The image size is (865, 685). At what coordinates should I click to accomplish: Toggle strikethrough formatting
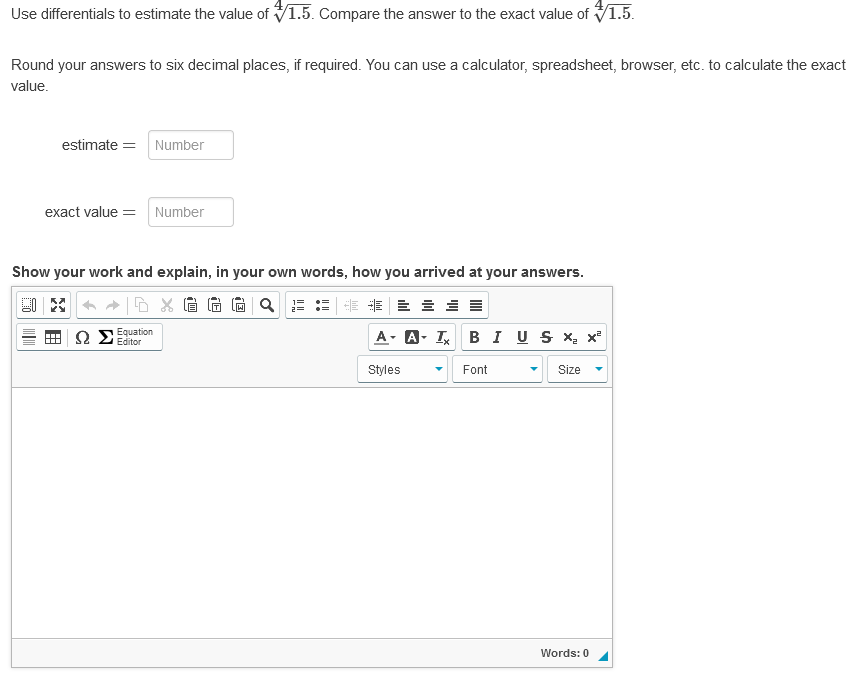point(546,337)
